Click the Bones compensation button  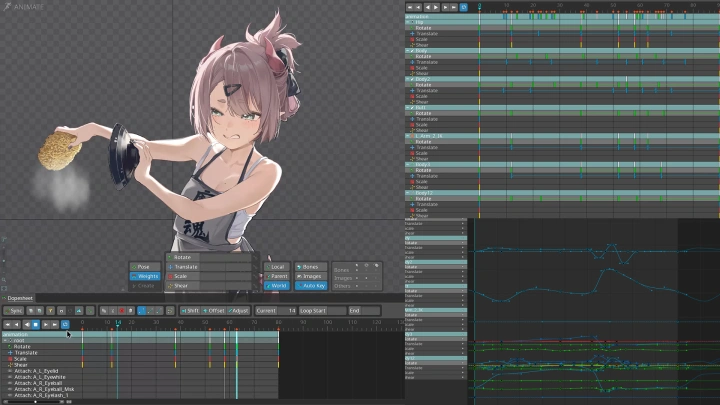311,267
